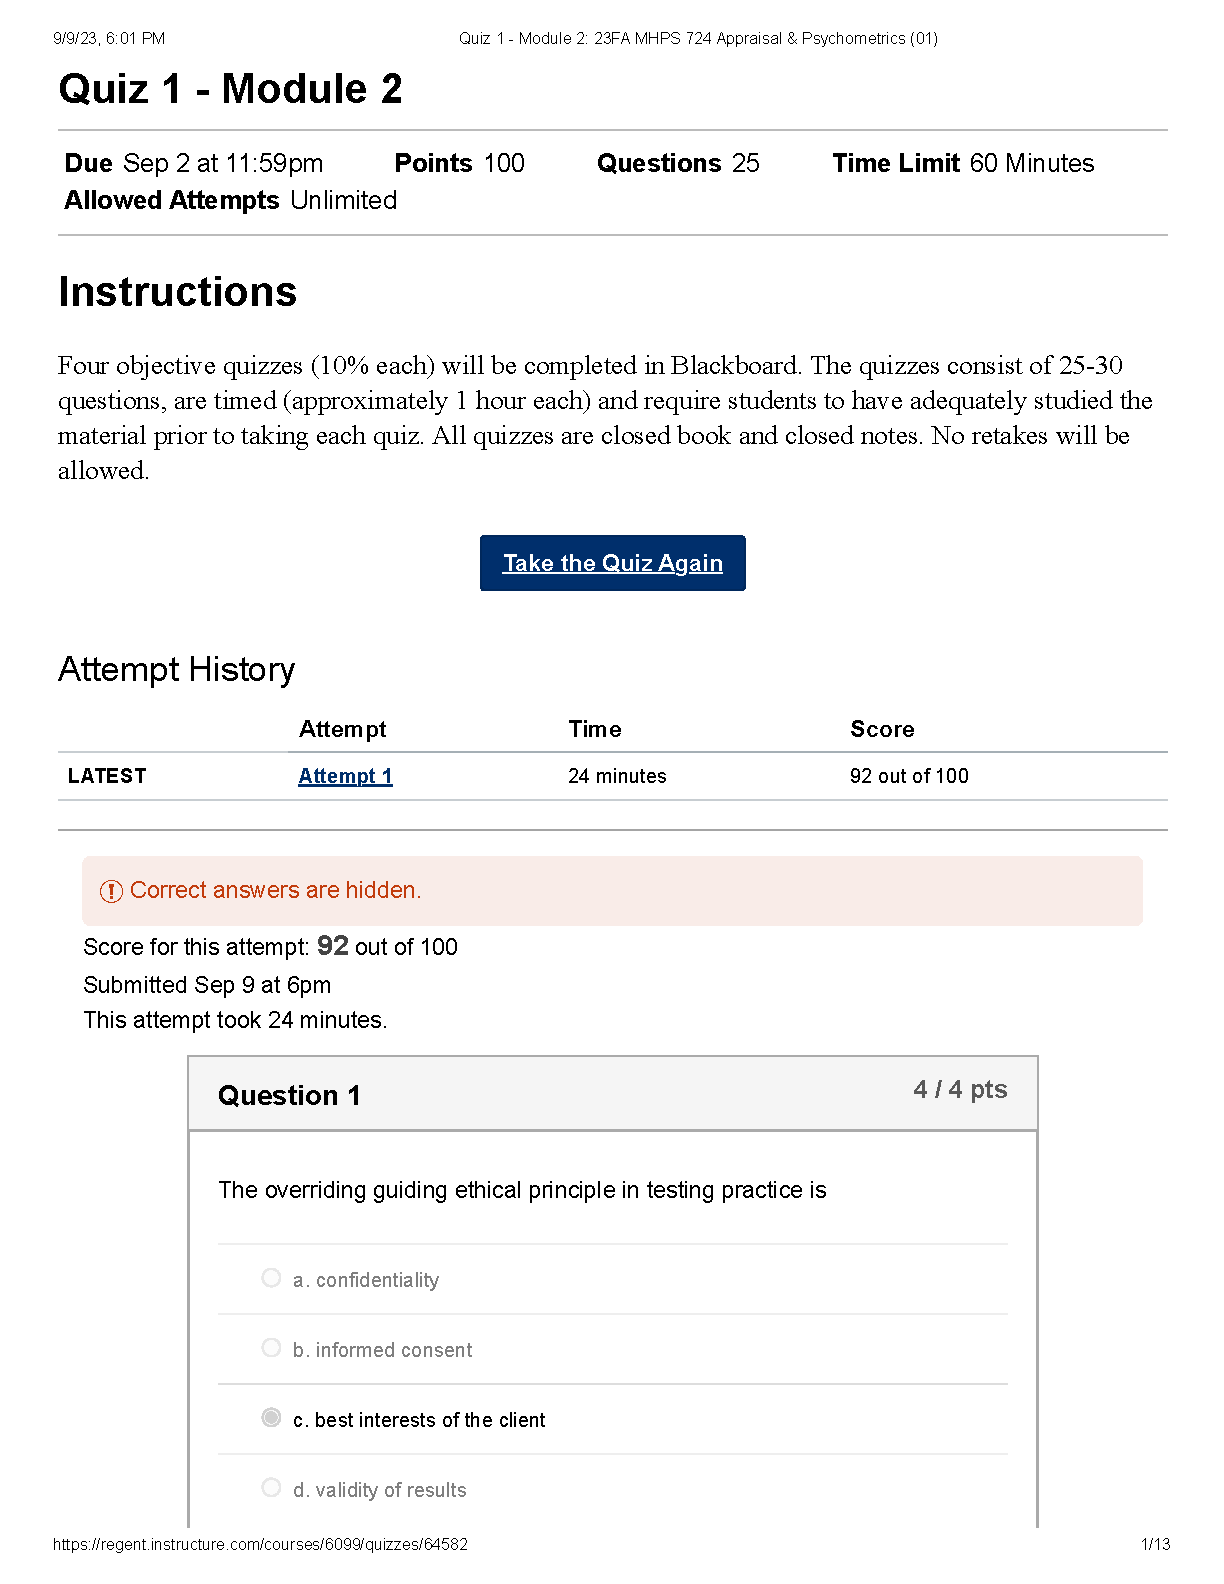Open the Attempt 1 link
Image resolution: width=1224 pixels, height=1584 pixels.
tap(345, 776)
